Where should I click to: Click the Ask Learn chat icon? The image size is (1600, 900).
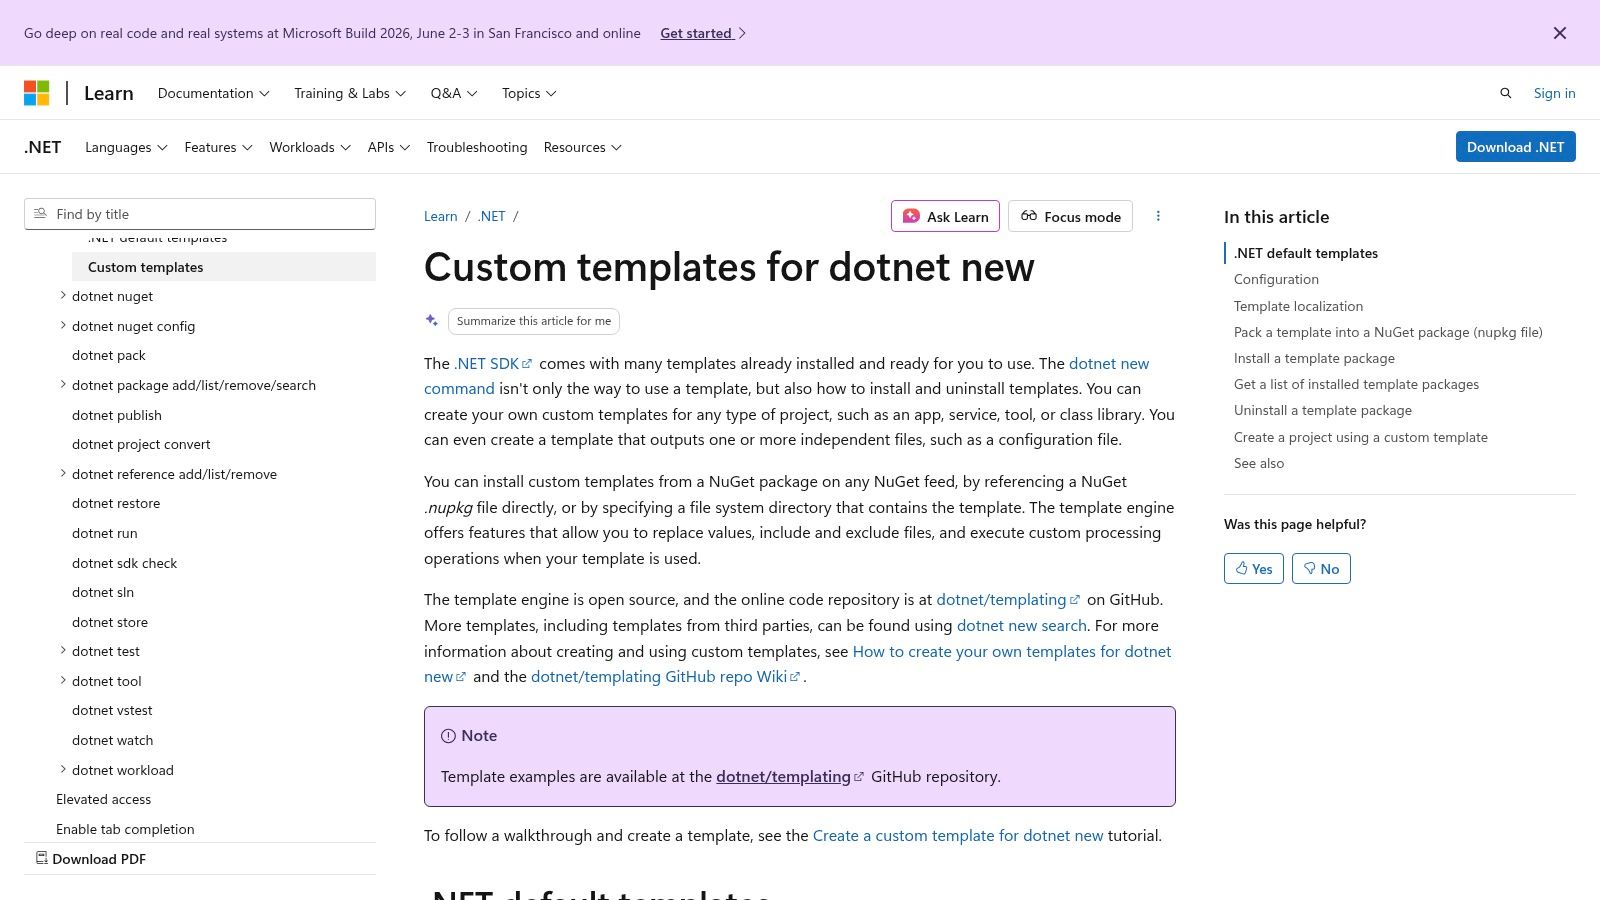(x=911, y=216)
